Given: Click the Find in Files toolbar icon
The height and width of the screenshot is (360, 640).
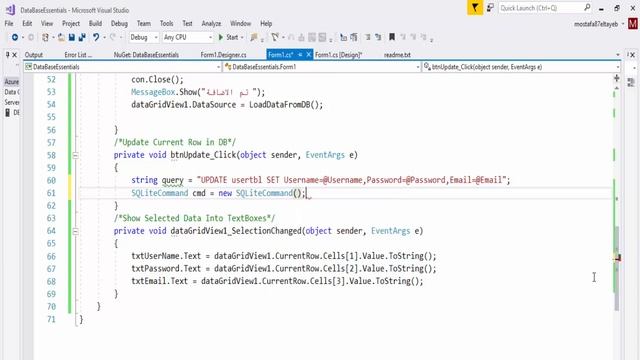Looking at the screenshot, I should click(254, 37).
